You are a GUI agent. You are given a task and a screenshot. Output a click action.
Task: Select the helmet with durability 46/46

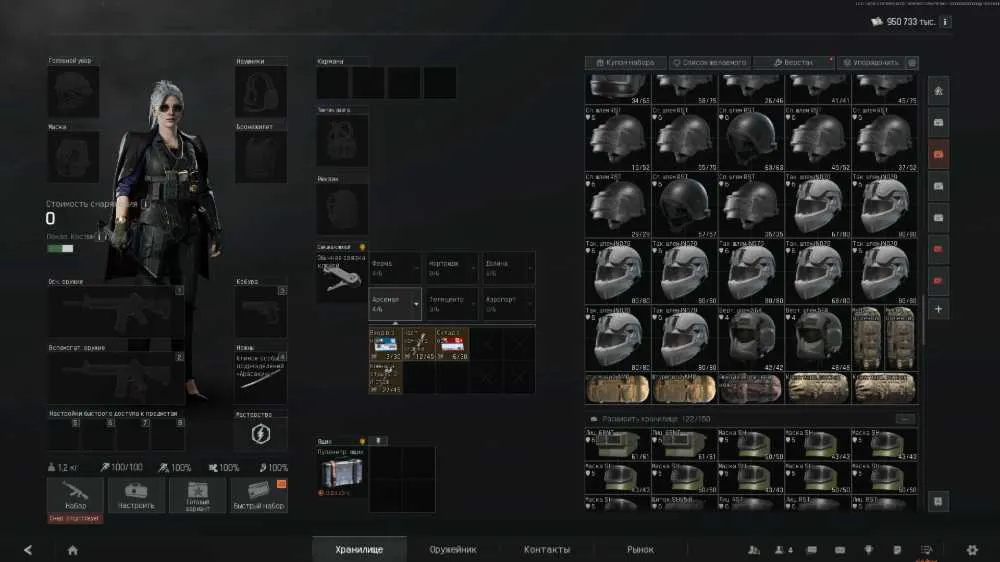coord(818,339)
